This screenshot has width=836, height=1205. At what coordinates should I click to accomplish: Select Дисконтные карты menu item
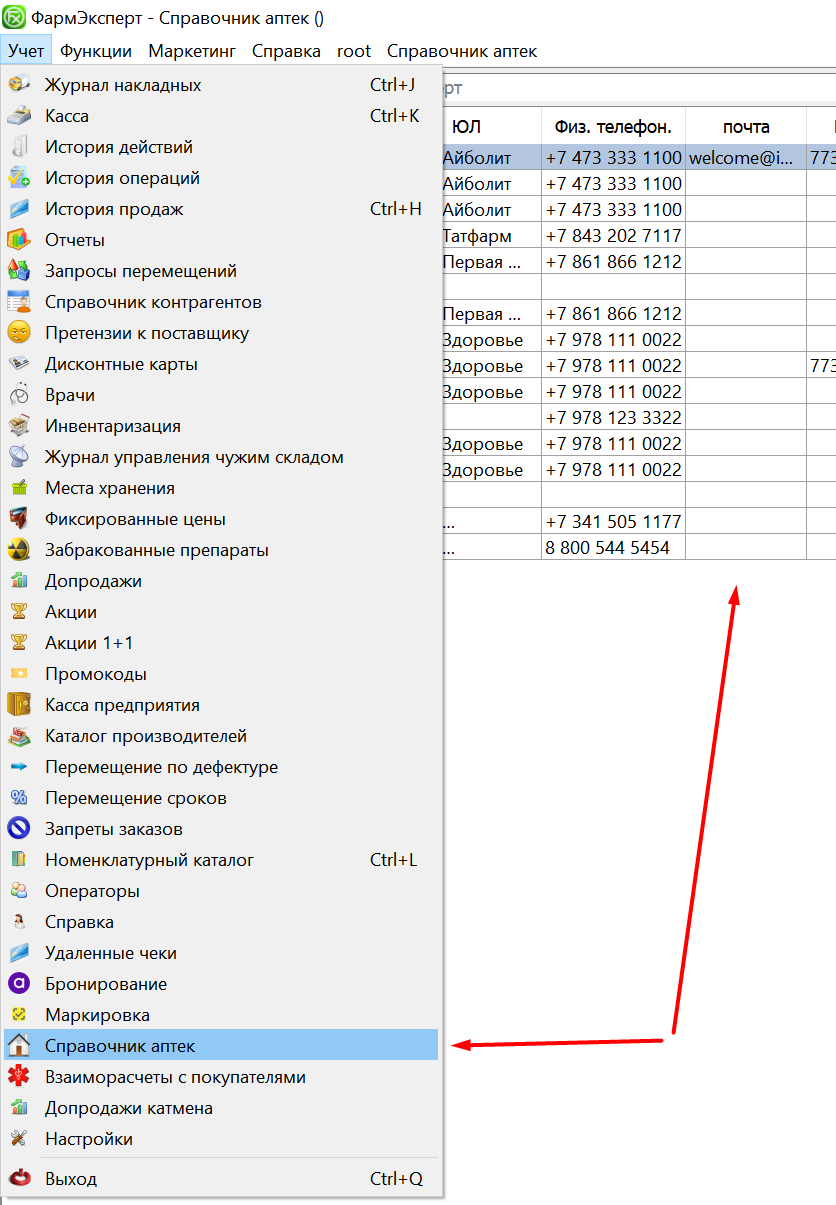(121, 364)
